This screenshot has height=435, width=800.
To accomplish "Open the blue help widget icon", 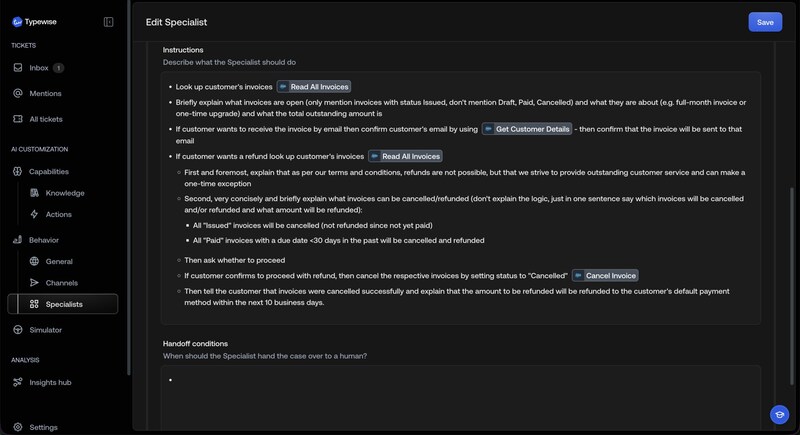I will (779, 414).
